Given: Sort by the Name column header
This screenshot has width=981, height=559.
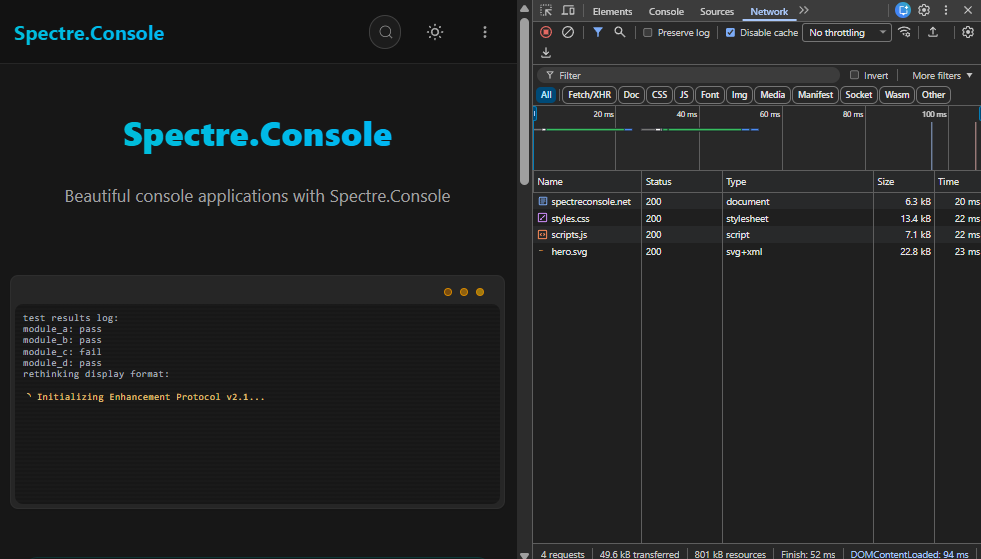Looking at the screenshot, I should (587, 182).
